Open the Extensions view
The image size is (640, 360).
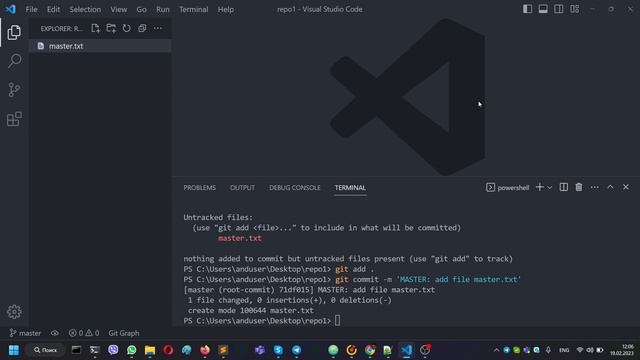coord(14,119)
